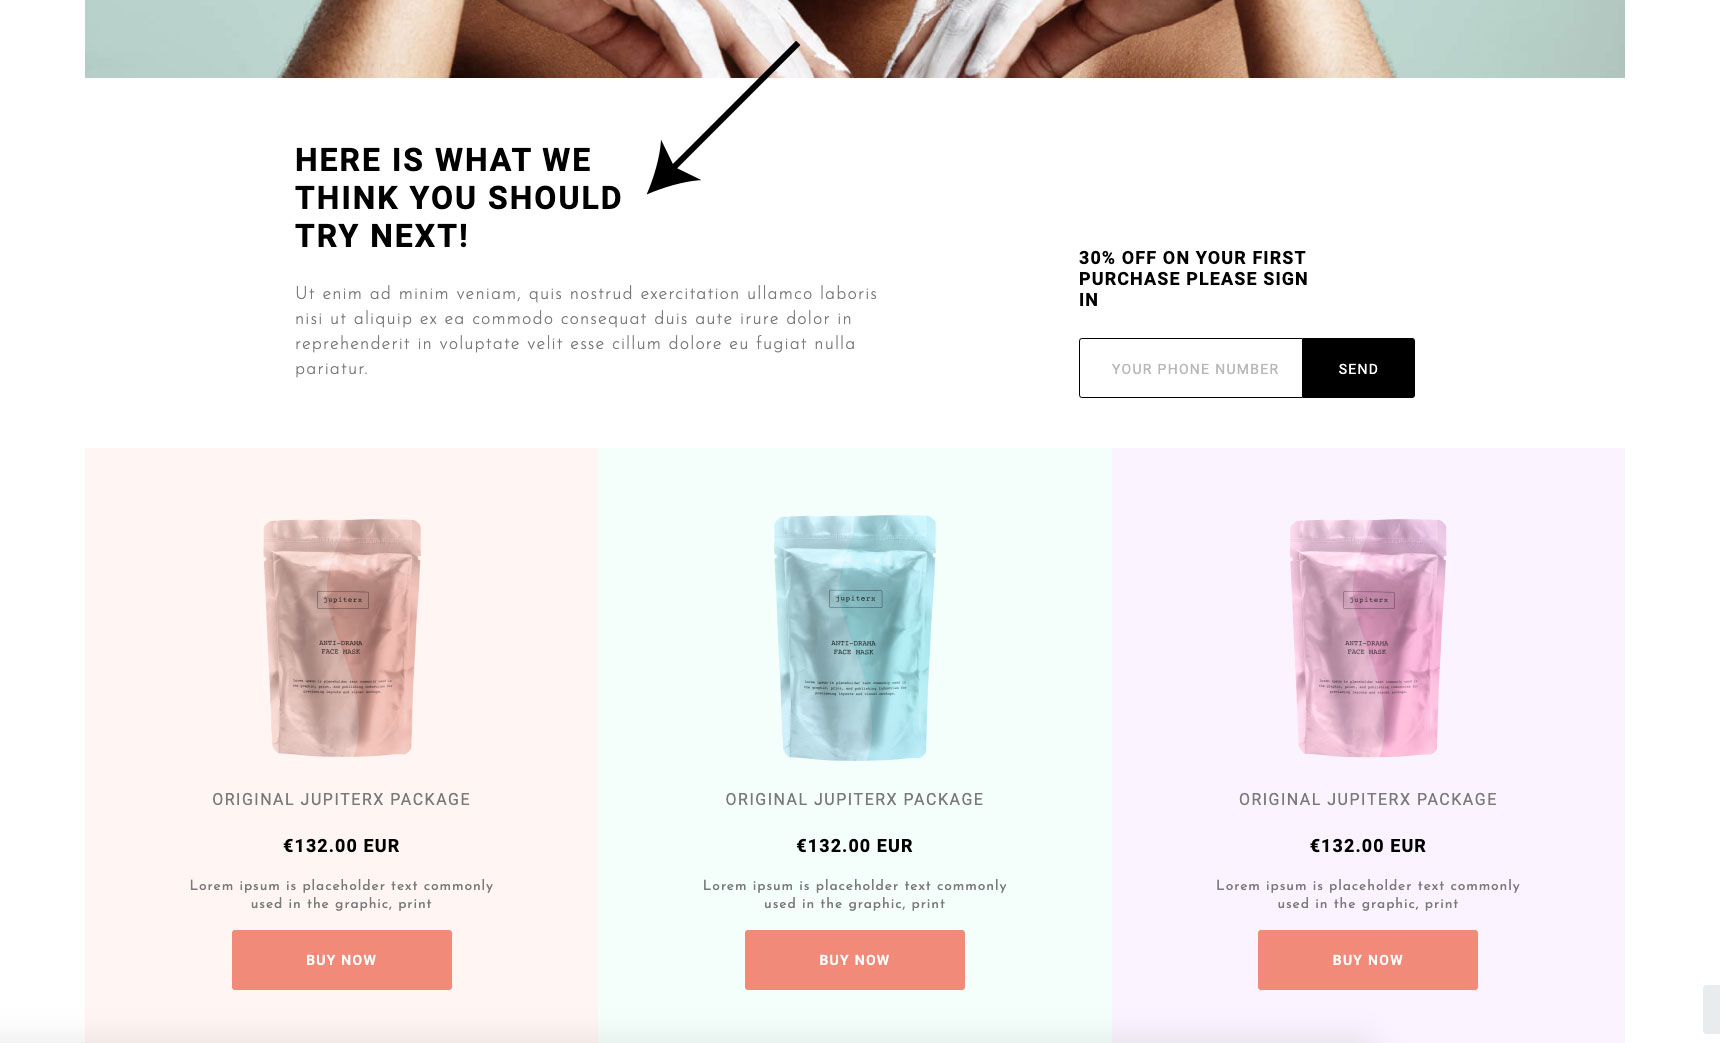The width and height of the screenshot is (1720, 1043).
Task: Buy the first peach product with Buy Now
Action: [342, 960]
